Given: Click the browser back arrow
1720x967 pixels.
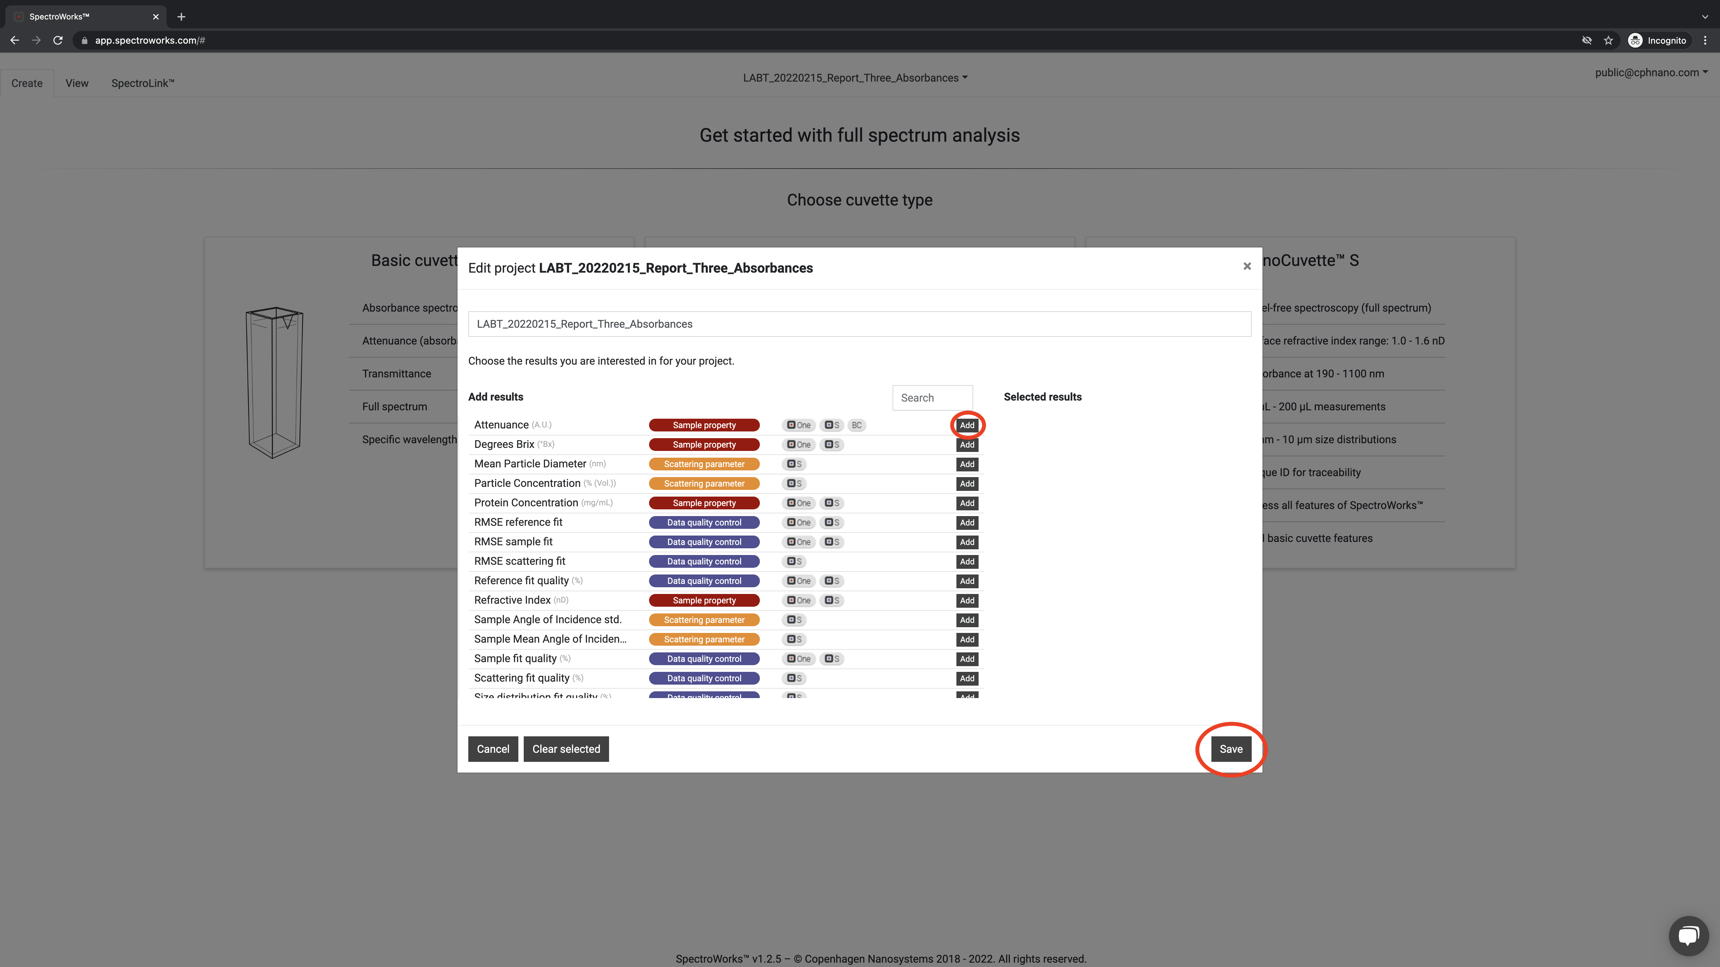Looking at the screenshot, I should [15, 41].
